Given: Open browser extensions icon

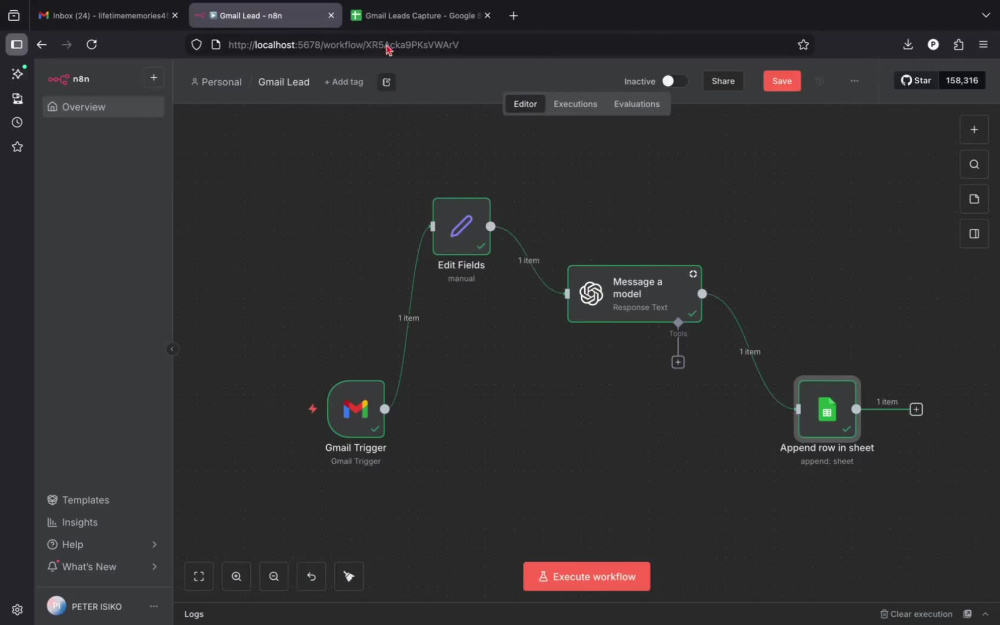Looking at the screenshot, I should click(958, 45).
